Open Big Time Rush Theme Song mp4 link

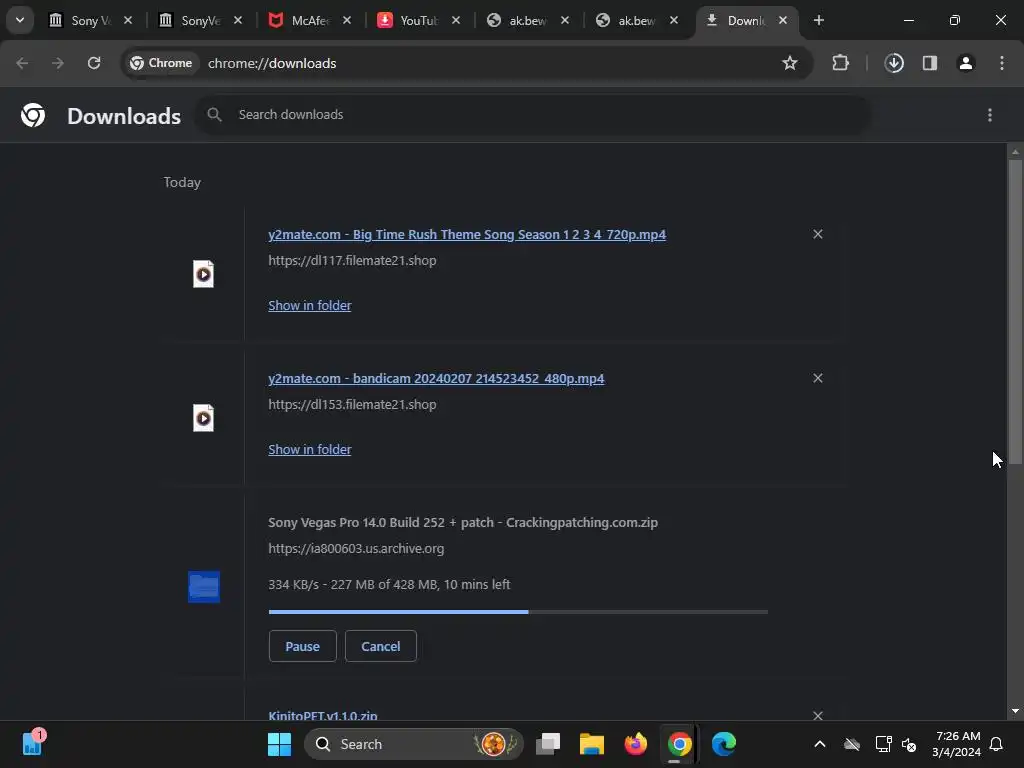coord(467,234)
